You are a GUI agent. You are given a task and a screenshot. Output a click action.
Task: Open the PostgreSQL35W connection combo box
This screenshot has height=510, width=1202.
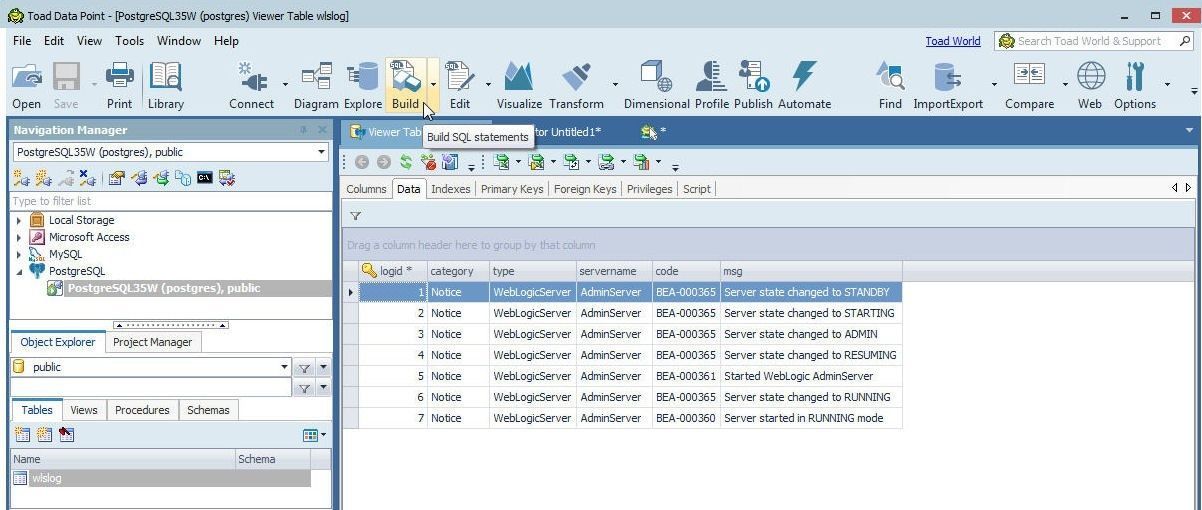[170, 152]
